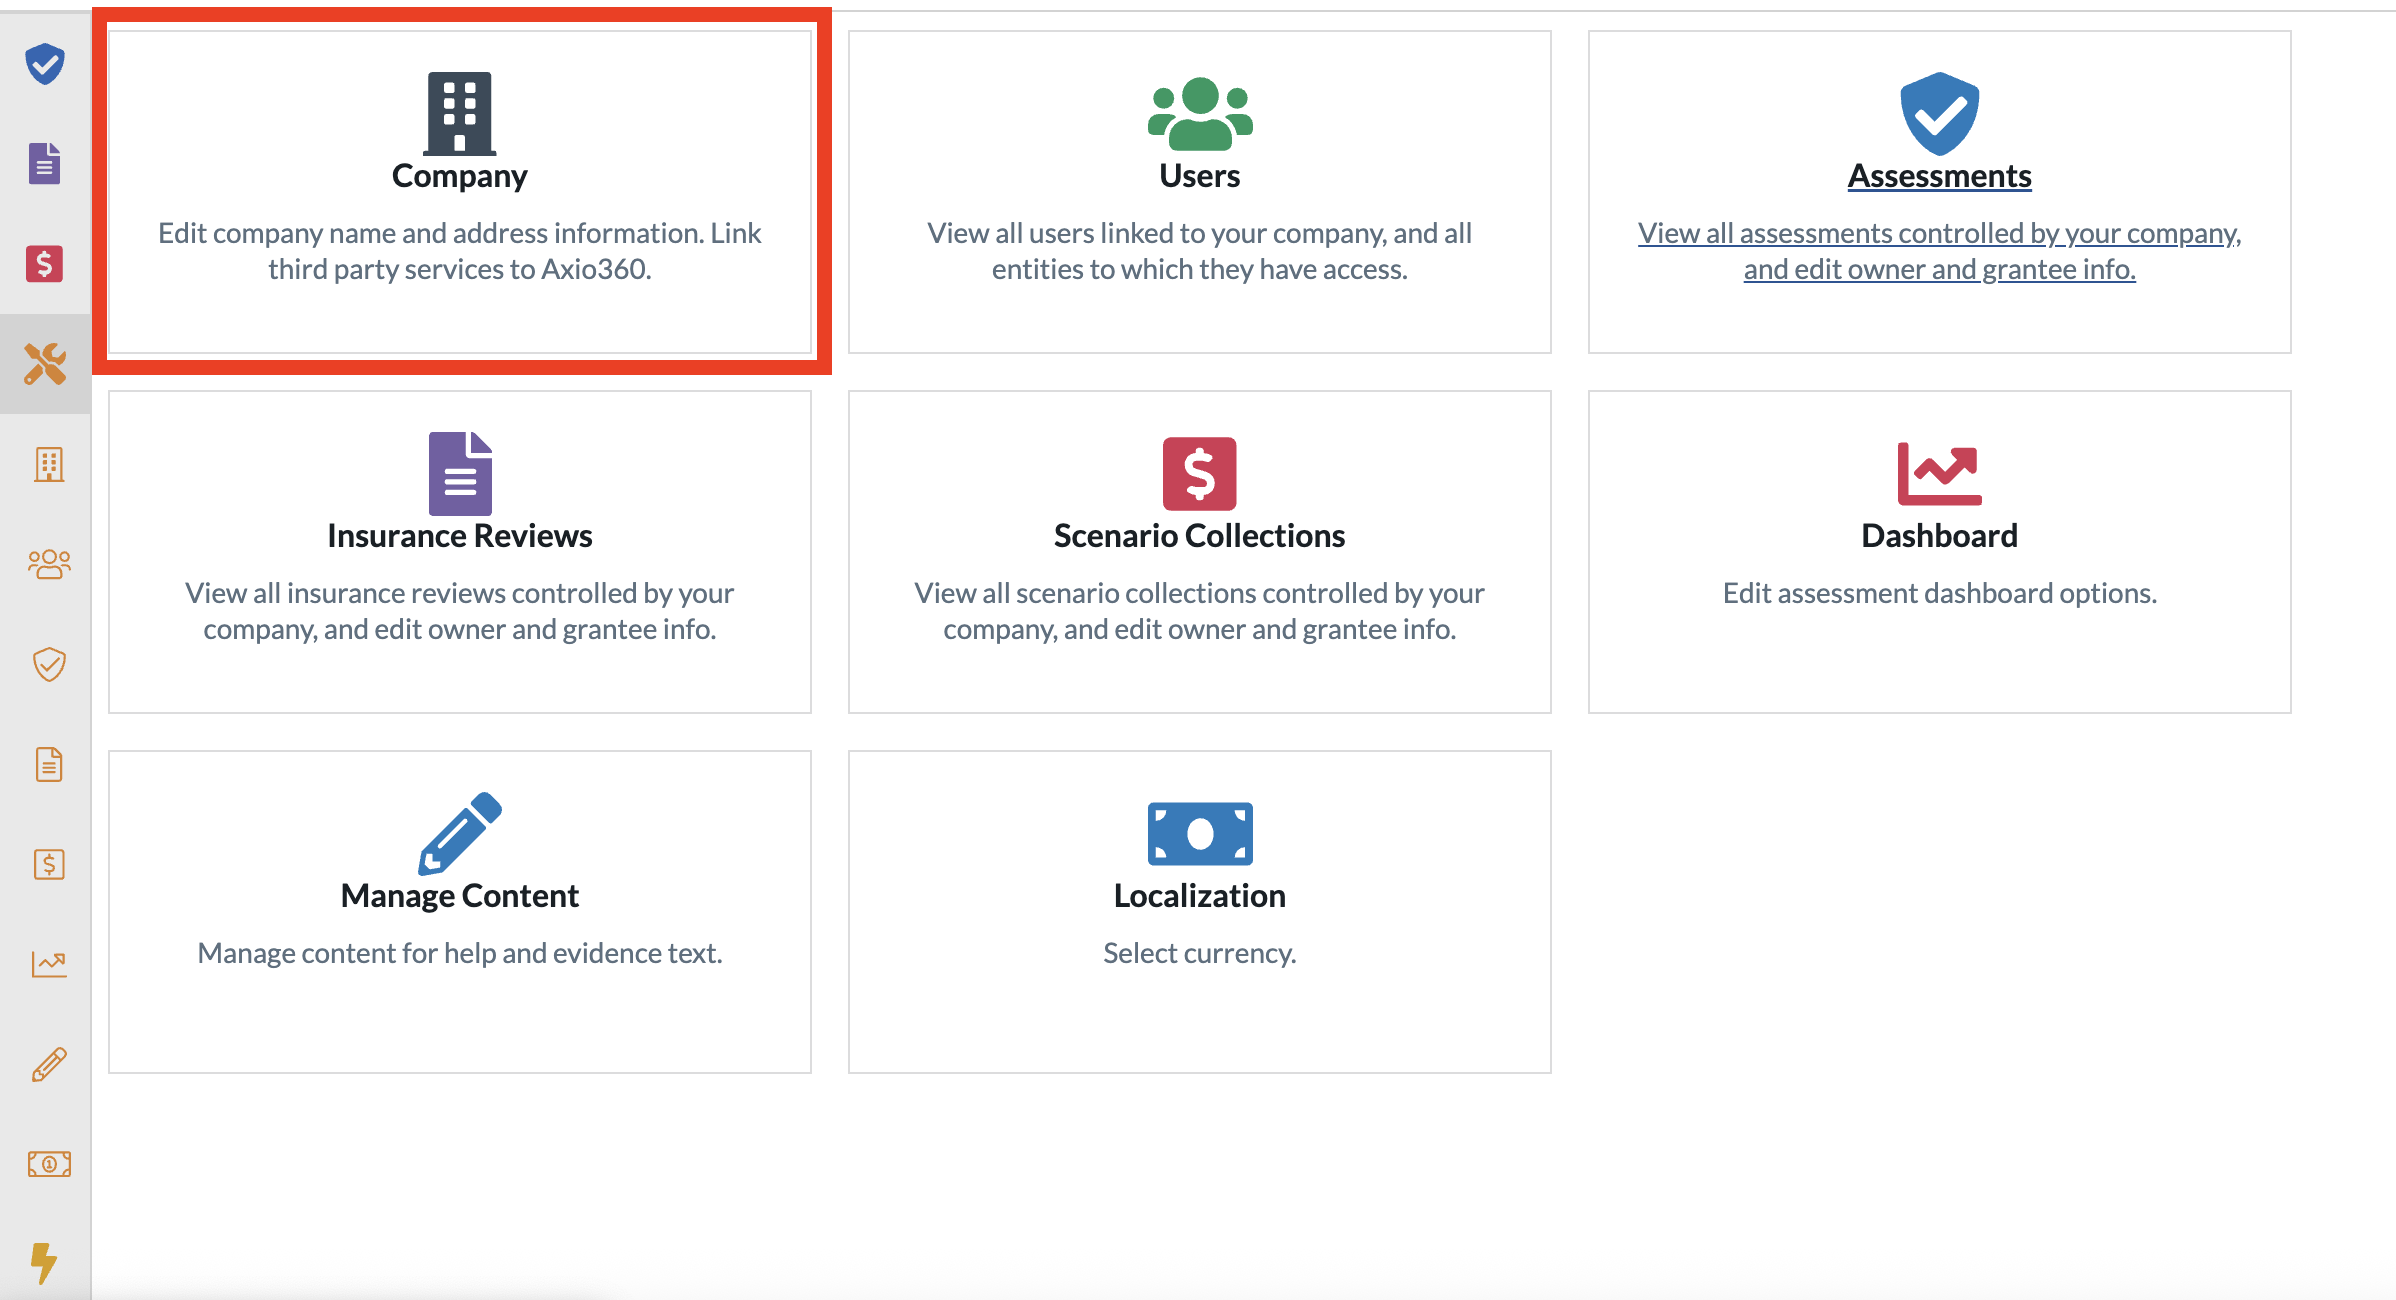Open the purple document sidebar icon
Viewport: 2396px width, 1300px height.
point(45,164)
